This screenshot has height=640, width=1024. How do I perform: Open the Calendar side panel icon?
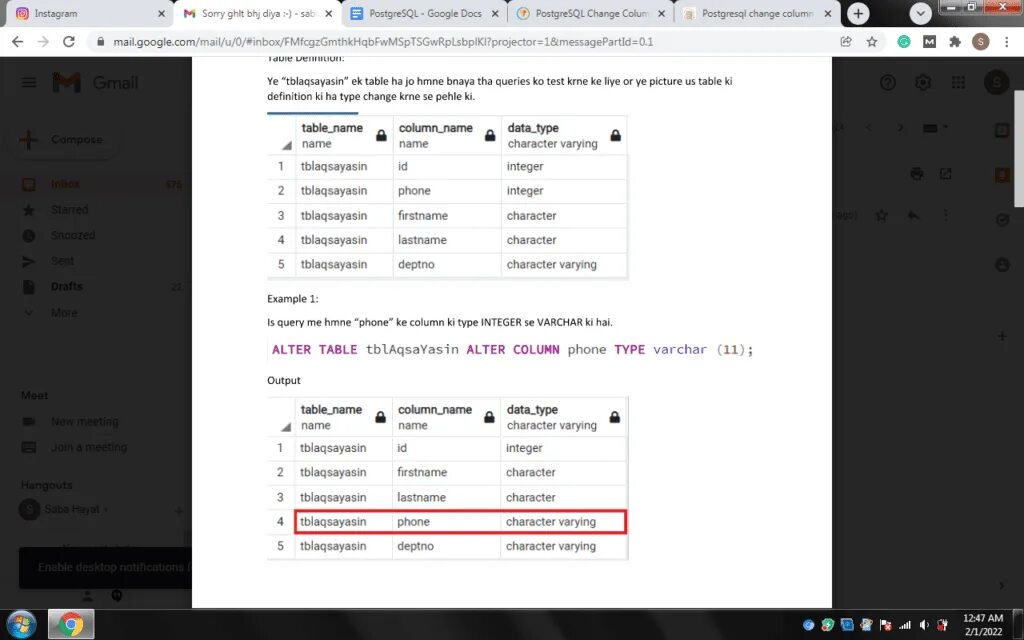[1002, 130]
